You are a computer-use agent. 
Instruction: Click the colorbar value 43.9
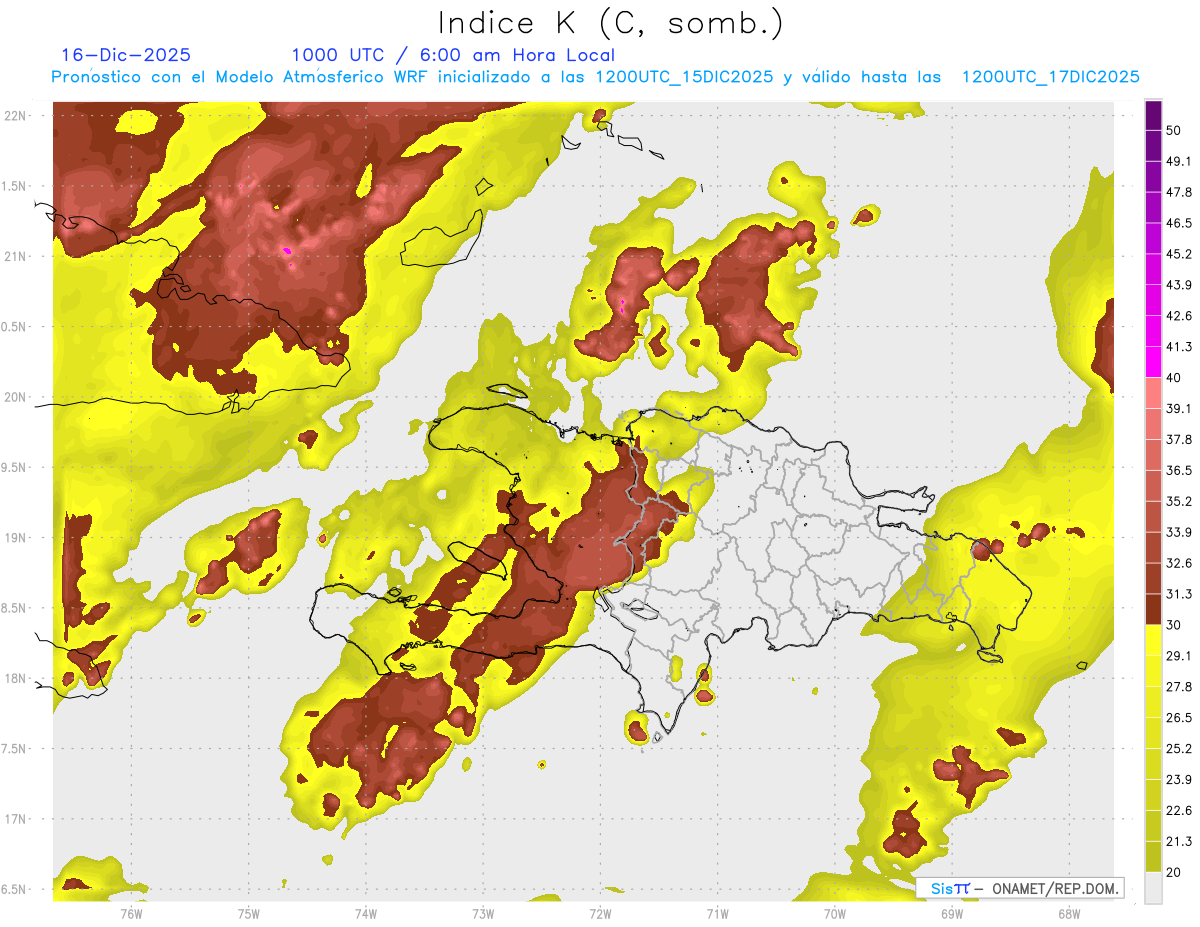click(1179, 285)
